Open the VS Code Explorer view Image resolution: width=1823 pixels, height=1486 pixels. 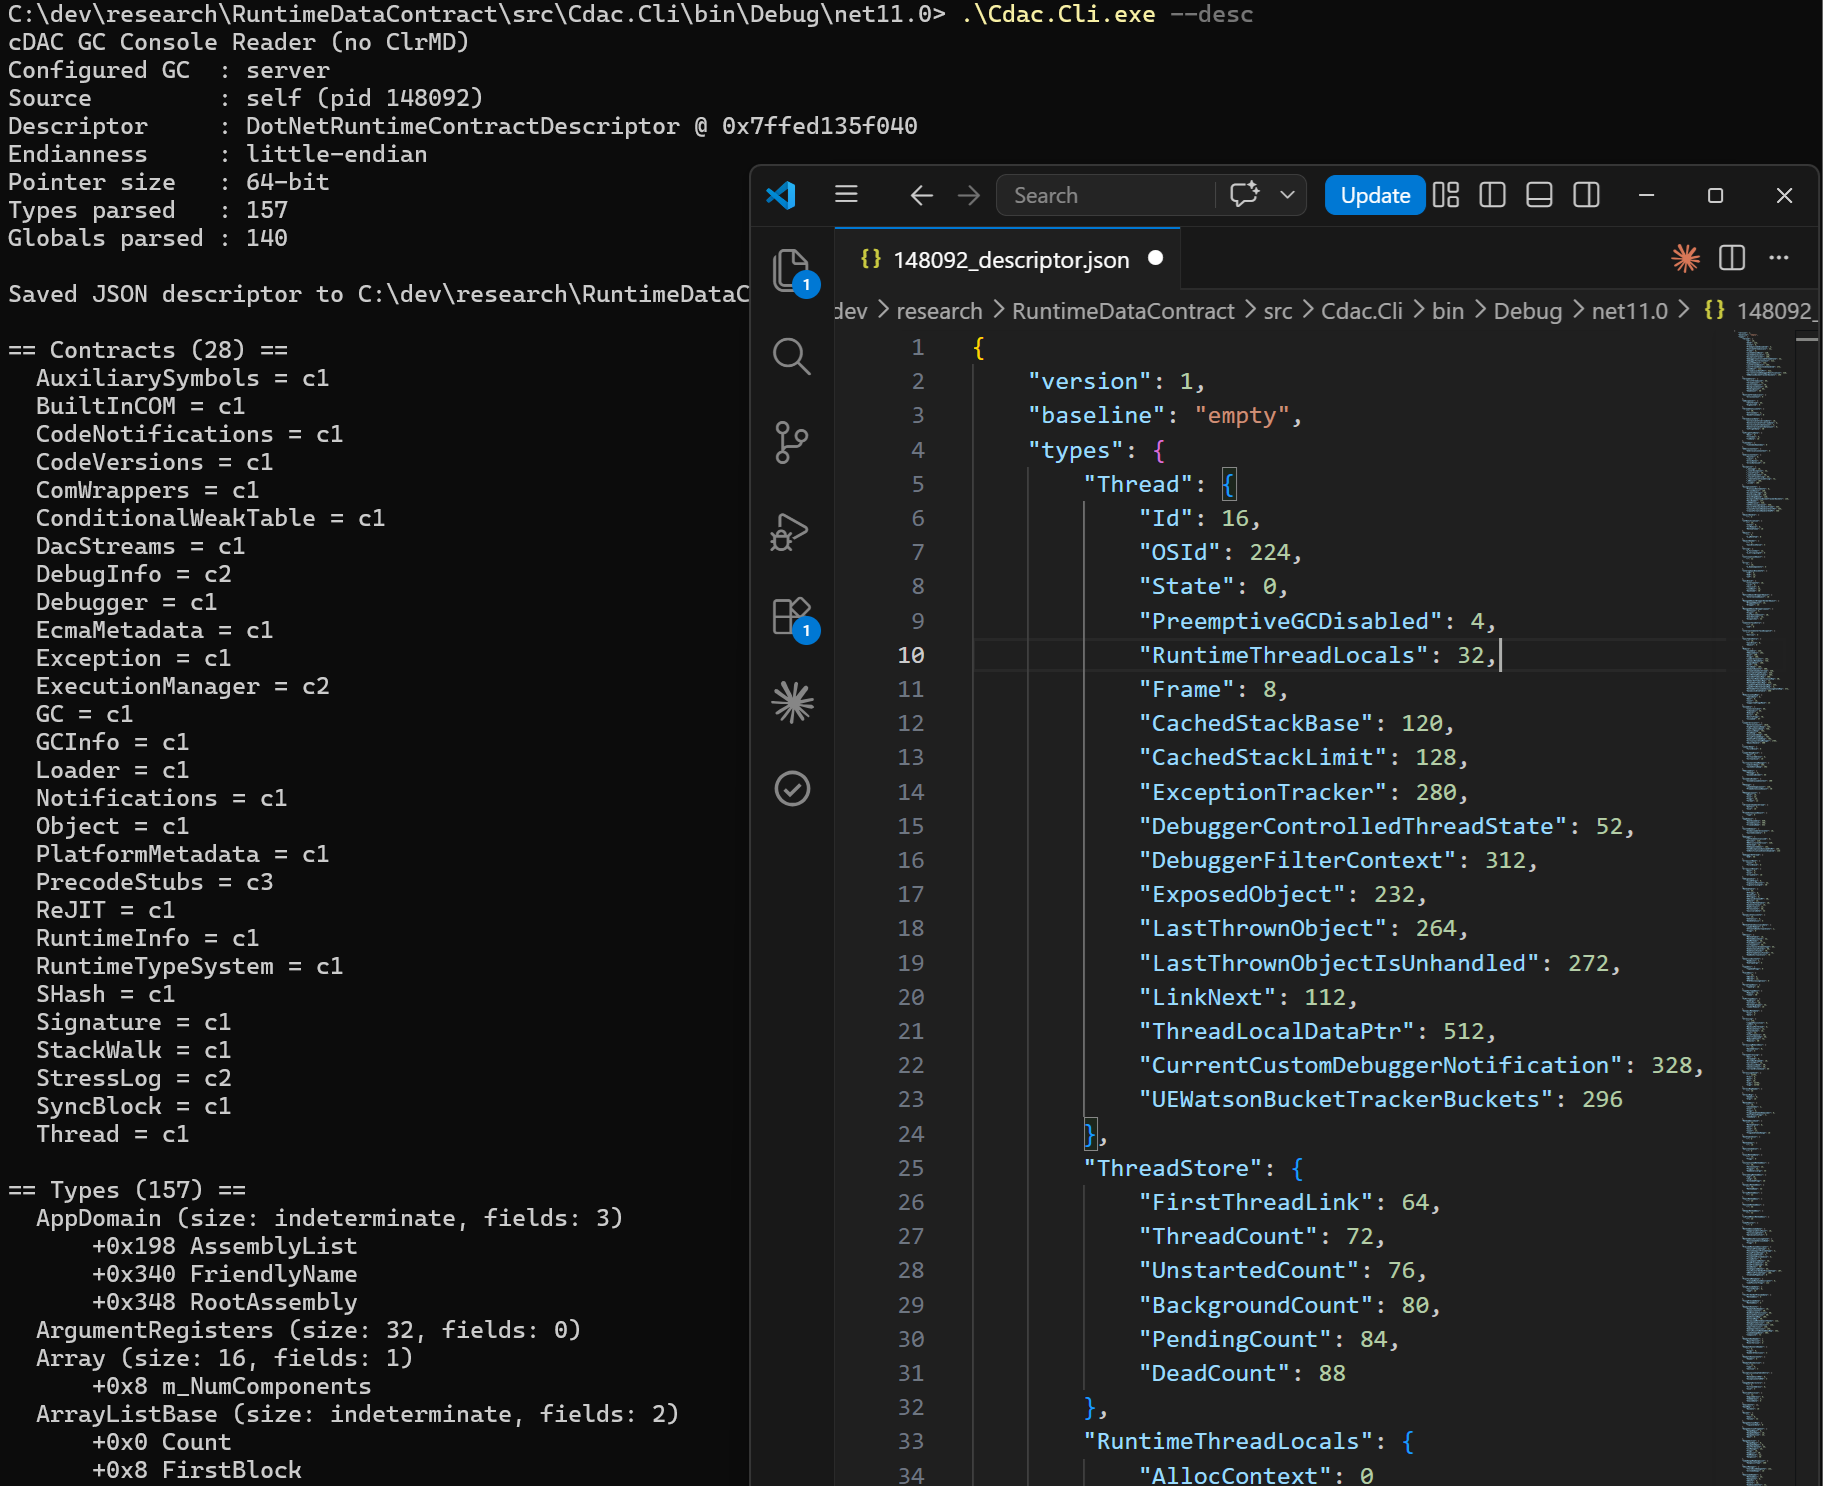pos(792,271)
